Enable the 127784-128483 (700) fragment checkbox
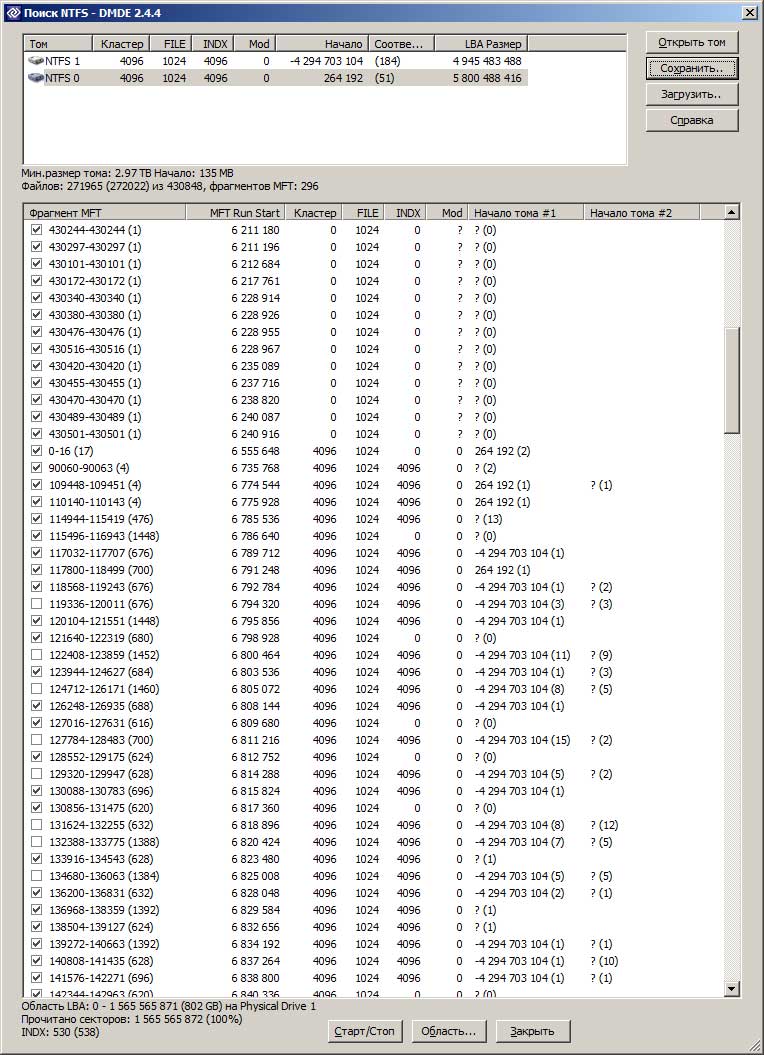The width and height of the screenshot is (764, 1055). (x=36, y=740)
